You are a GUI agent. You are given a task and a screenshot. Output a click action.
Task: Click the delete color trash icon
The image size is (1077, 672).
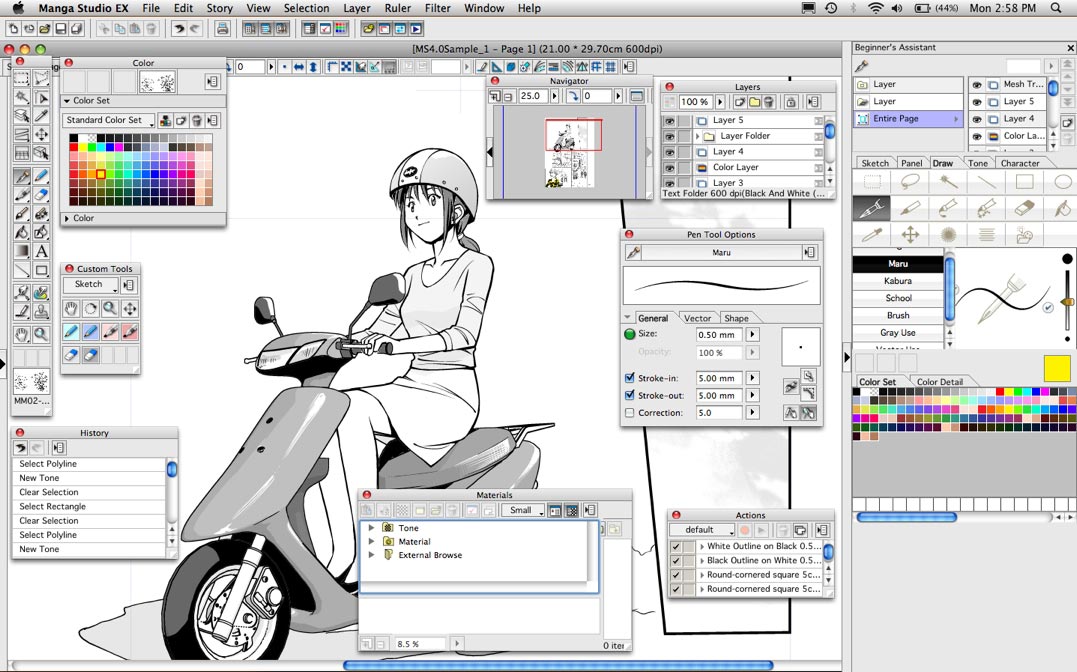(196, 120)
